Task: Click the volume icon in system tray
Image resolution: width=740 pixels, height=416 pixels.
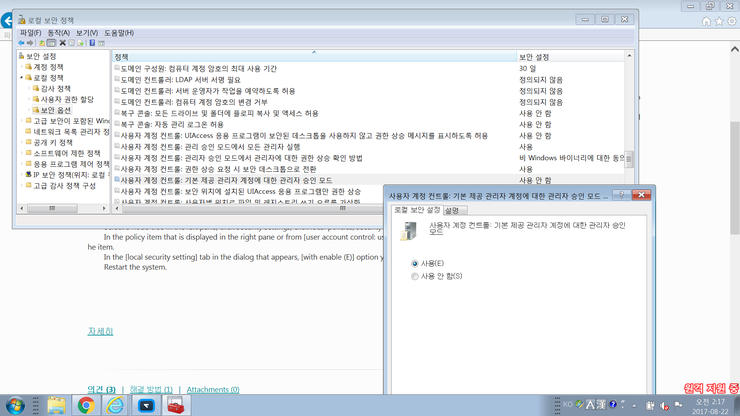Action: click(664, 405)
